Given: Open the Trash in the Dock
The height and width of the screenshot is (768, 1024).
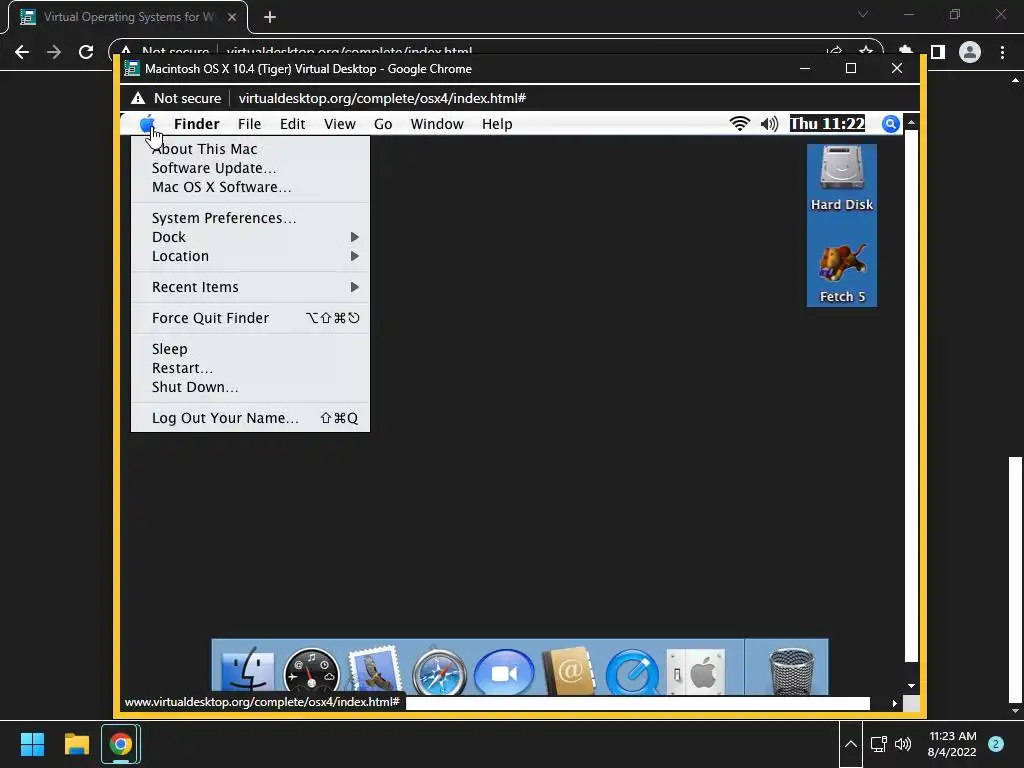Looking at the screenshot, I should [791, 671].
